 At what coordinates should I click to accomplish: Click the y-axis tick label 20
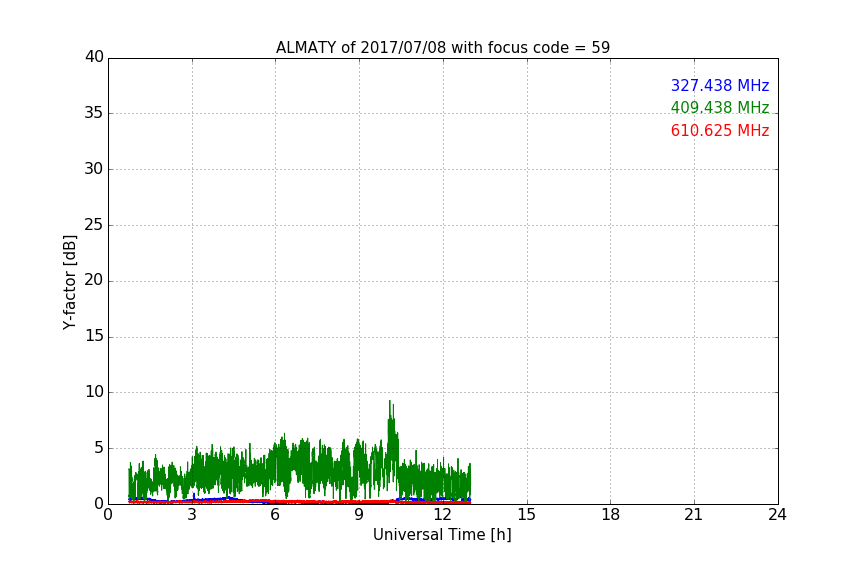[94, 280]
